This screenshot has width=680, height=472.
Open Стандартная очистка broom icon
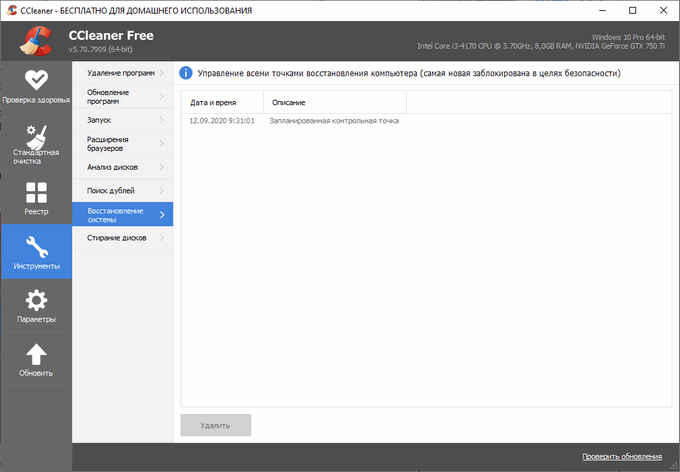click(x=36, y=137)
